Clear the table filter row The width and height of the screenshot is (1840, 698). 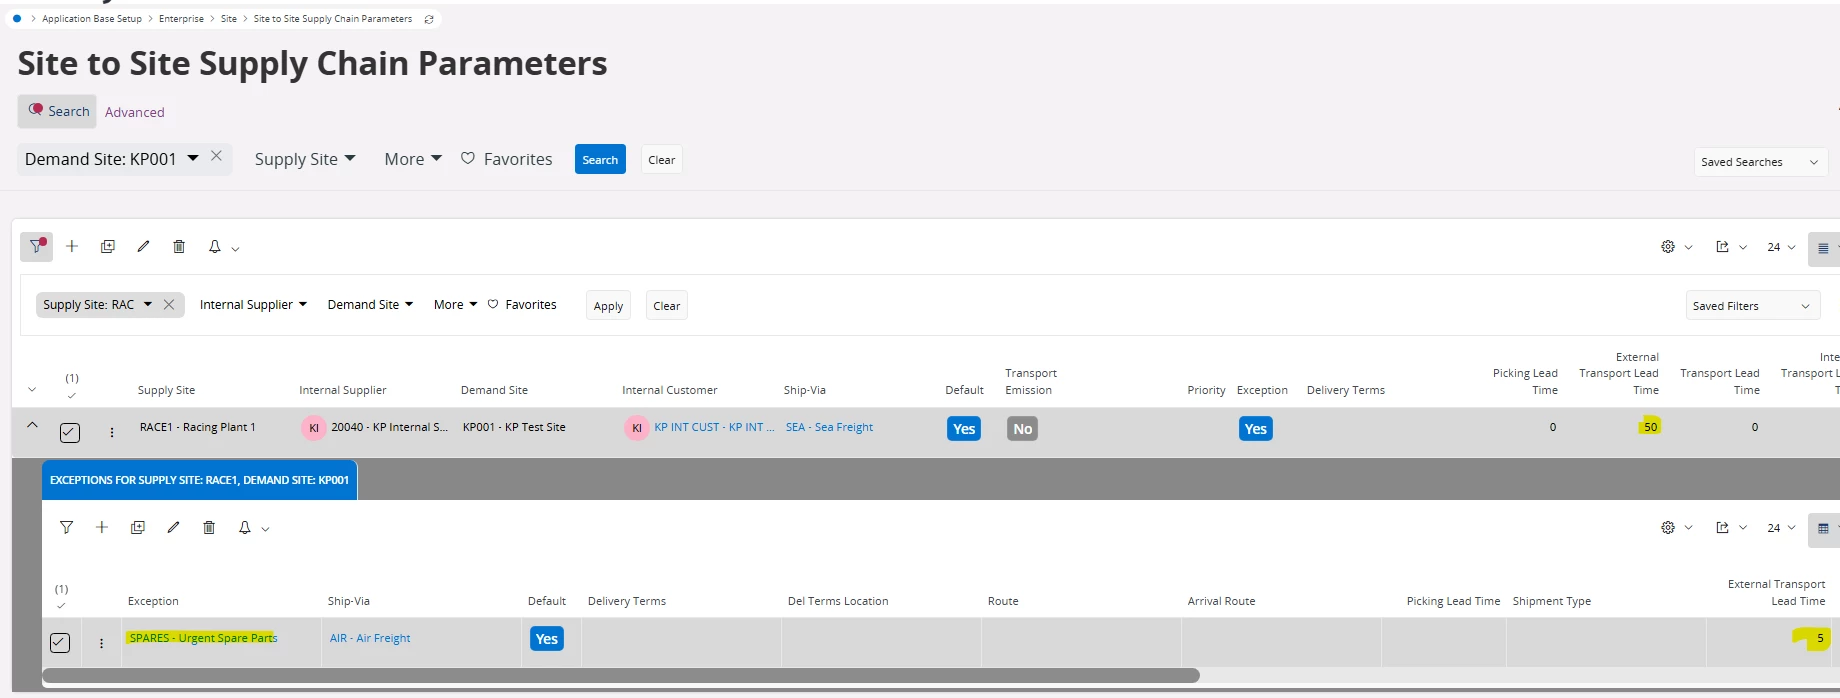pos(667,306)
